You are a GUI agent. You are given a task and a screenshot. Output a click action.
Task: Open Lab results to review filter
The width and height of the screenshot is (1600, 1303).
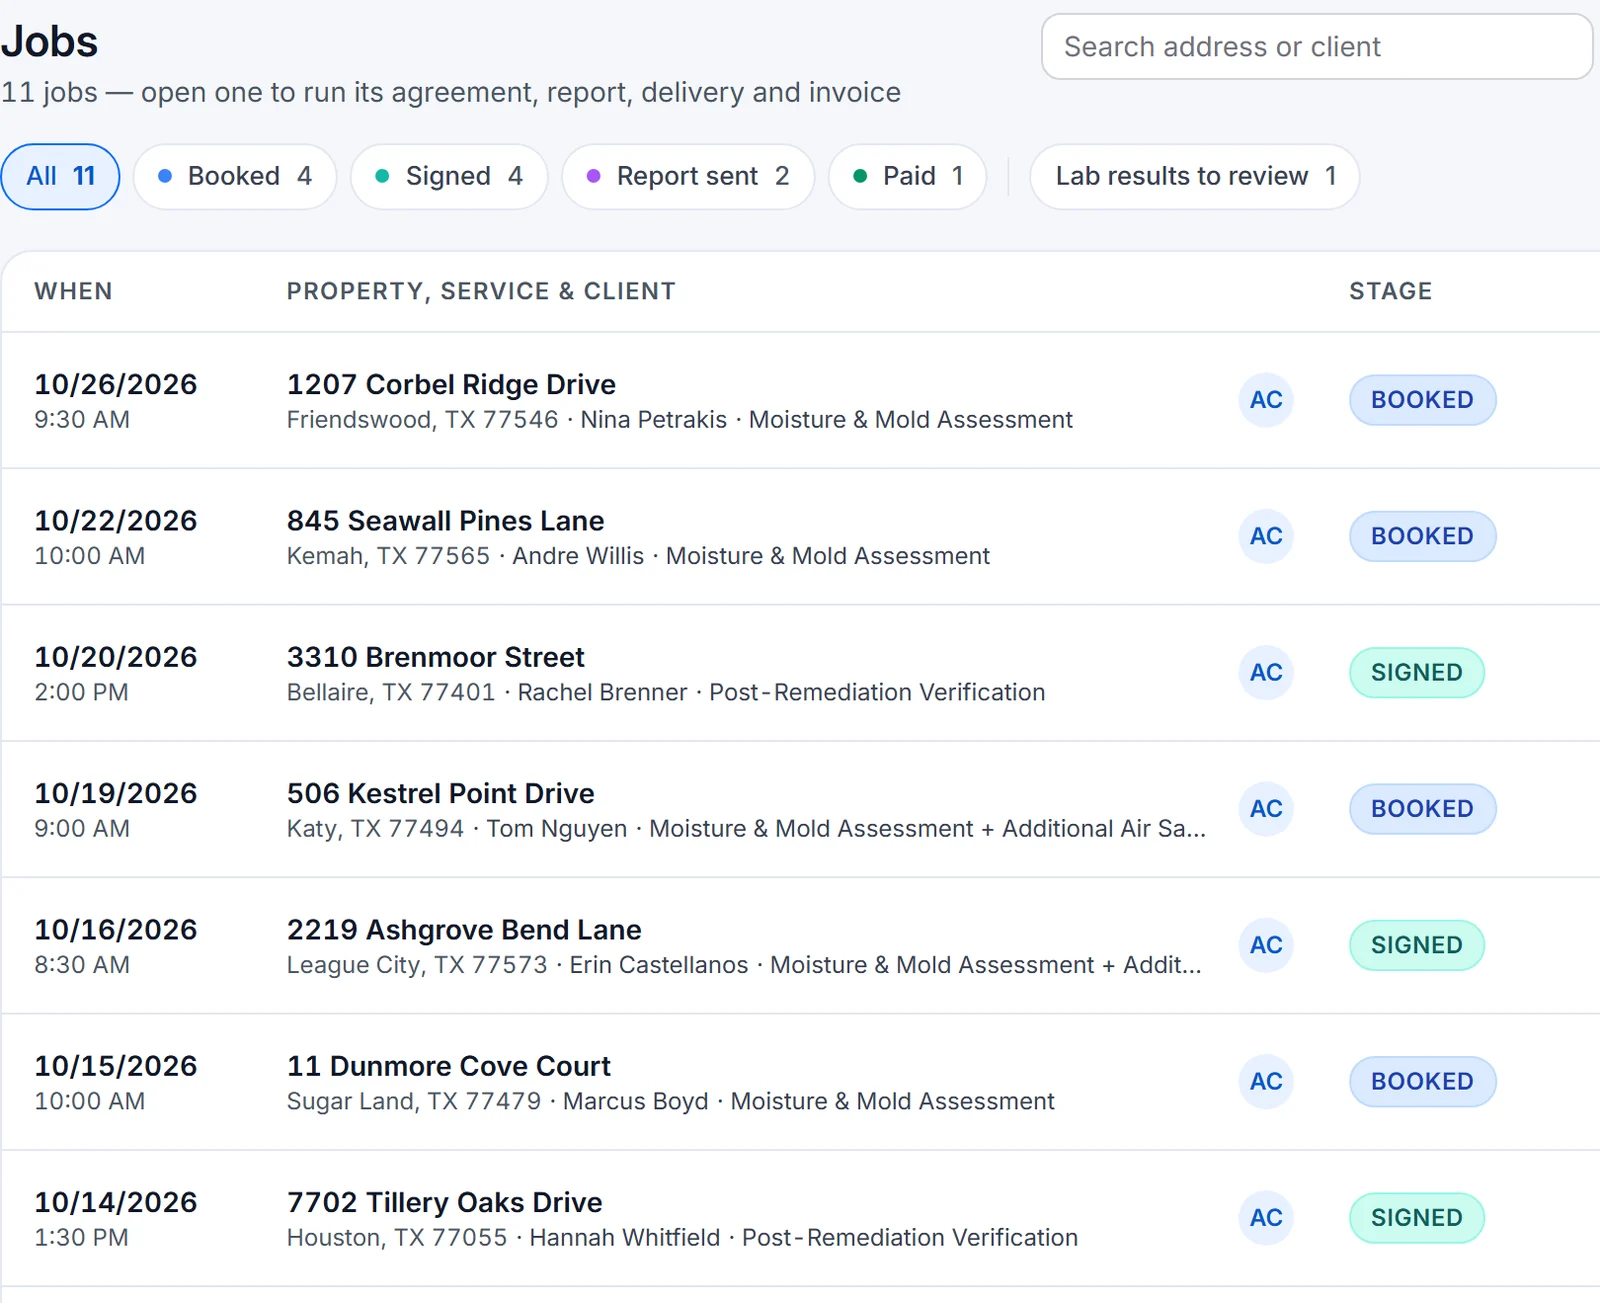coord(1195,177)
